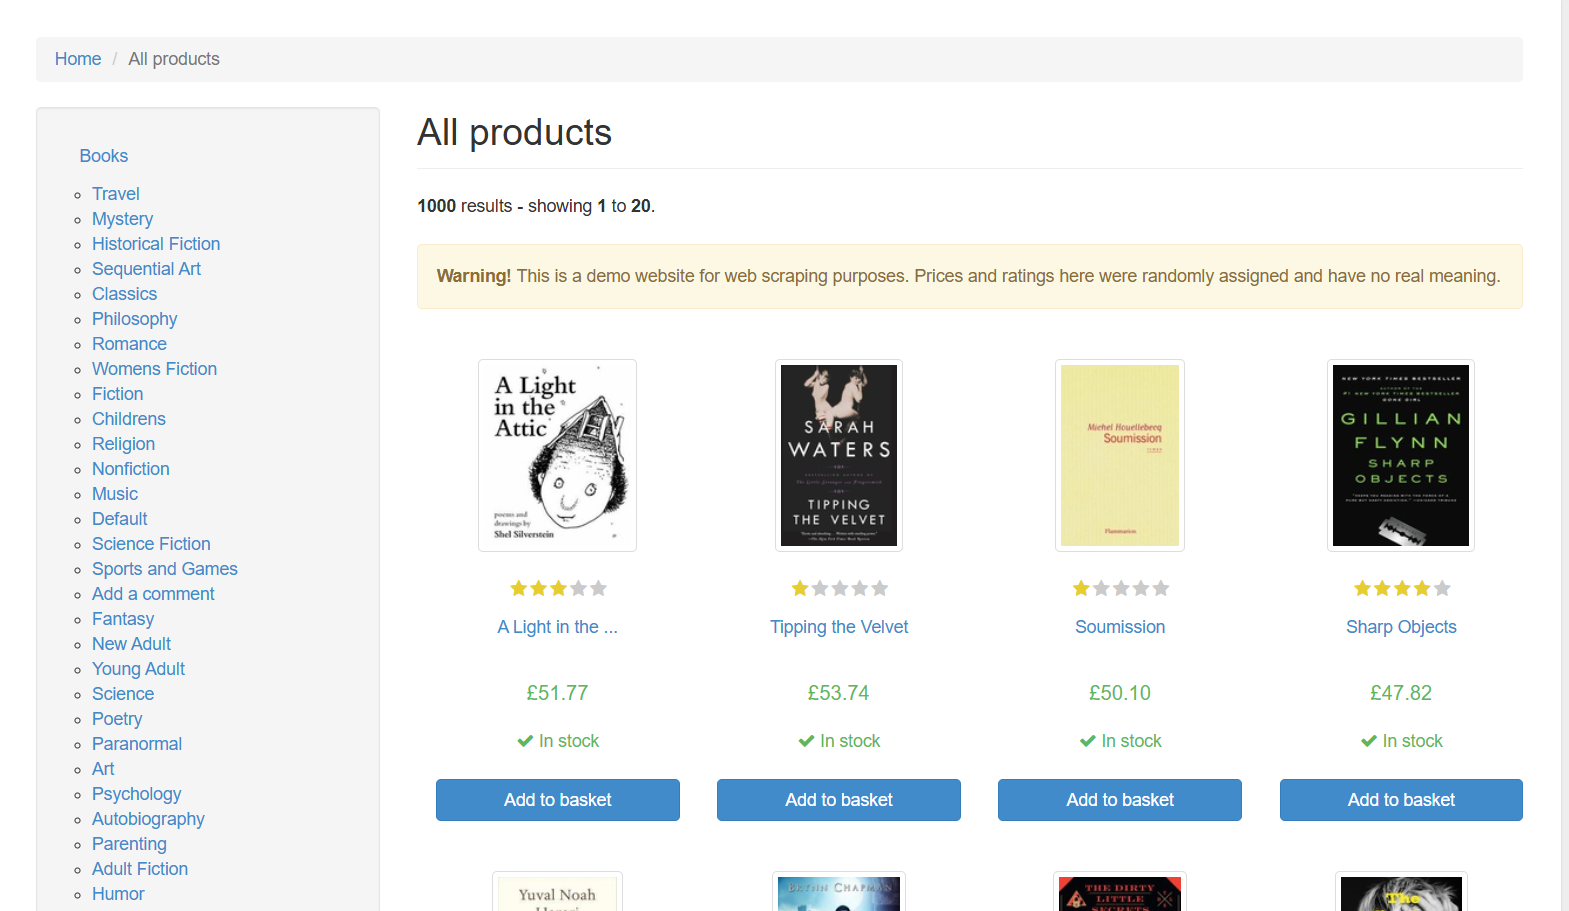Browse the Psychology category

pos(137,794)
